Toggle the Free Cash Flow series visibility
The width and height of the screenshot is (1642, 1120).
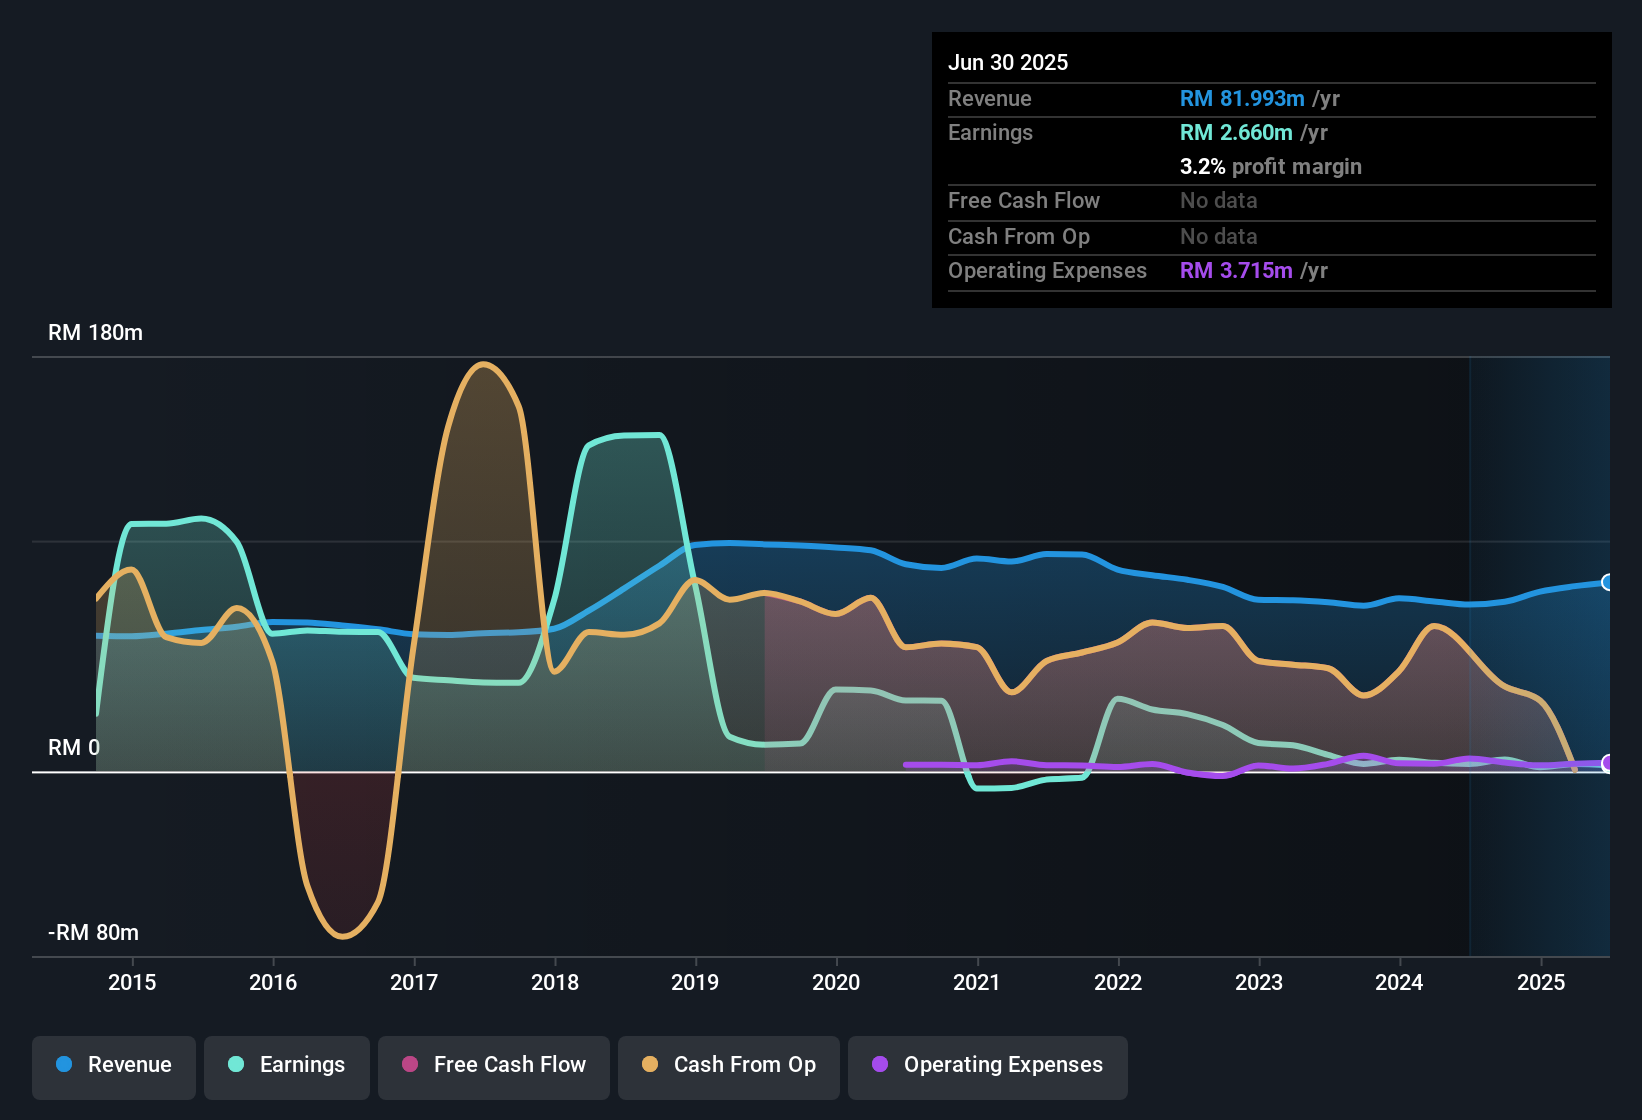point(493,1065)
